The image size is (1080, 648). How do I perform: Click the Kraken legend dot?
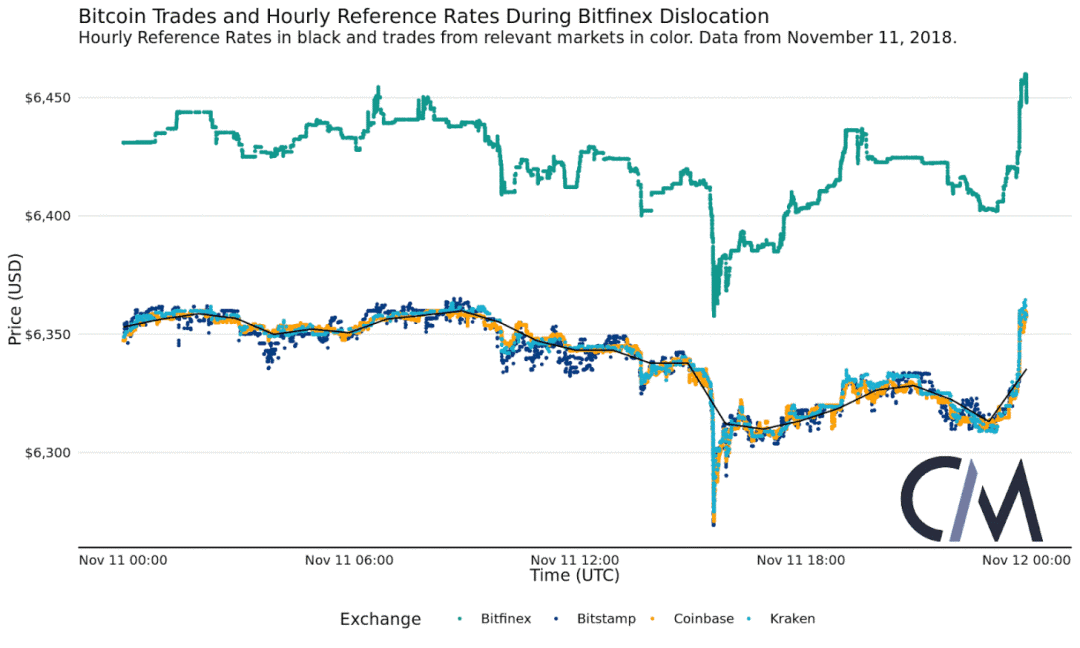[x=751, y=619]
